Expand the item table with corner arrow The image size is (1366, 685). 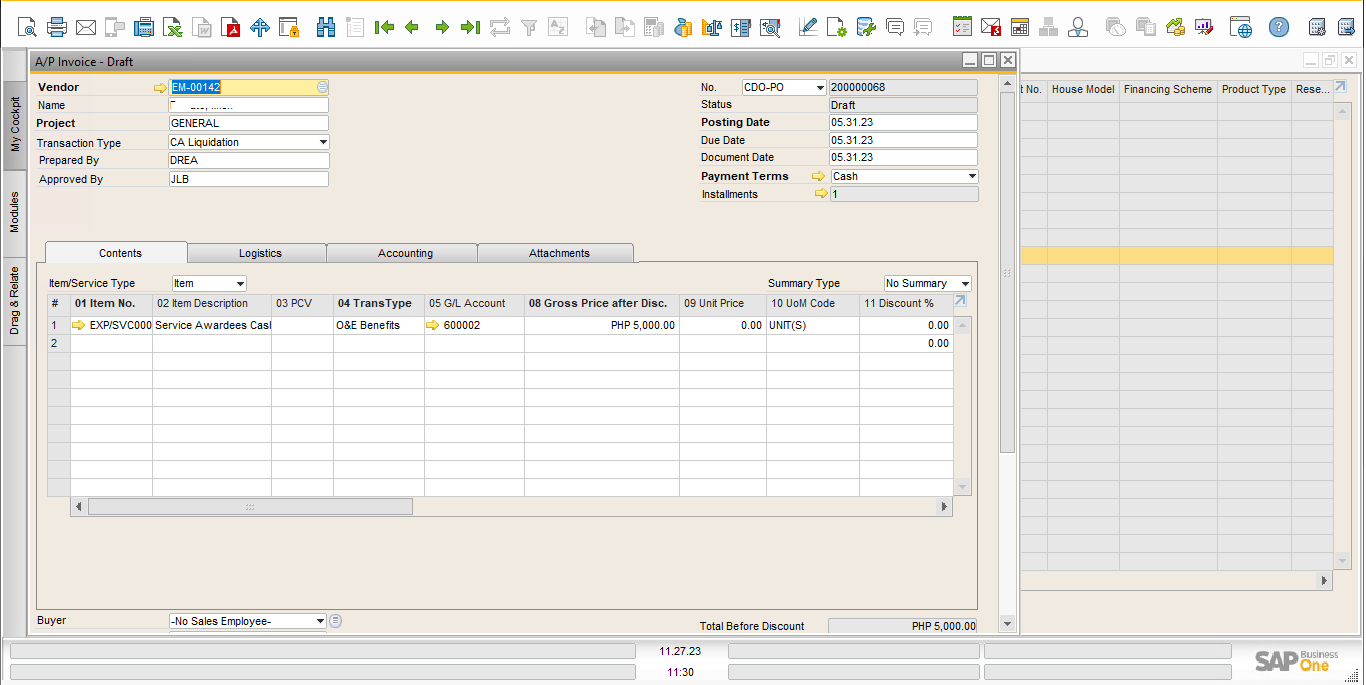961,300
